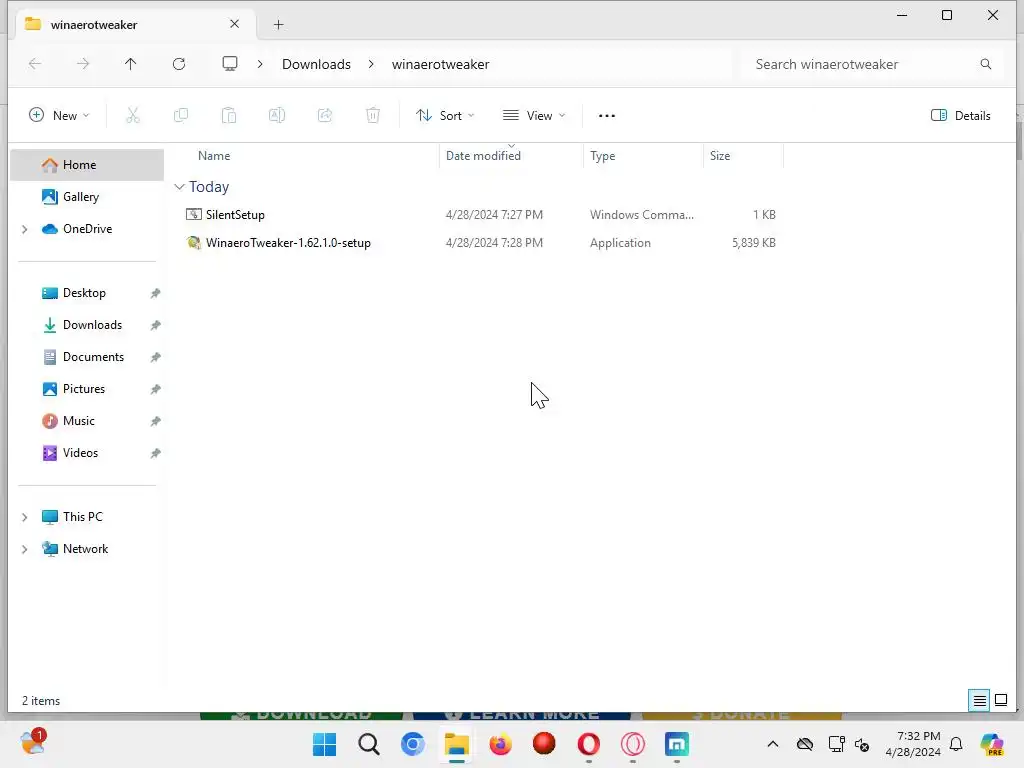Image resolution: width=1024 pixels, height=768 pixels.
Task: Open a new tab with plus button
Action: pyautogui.click(x=278, y=25)
